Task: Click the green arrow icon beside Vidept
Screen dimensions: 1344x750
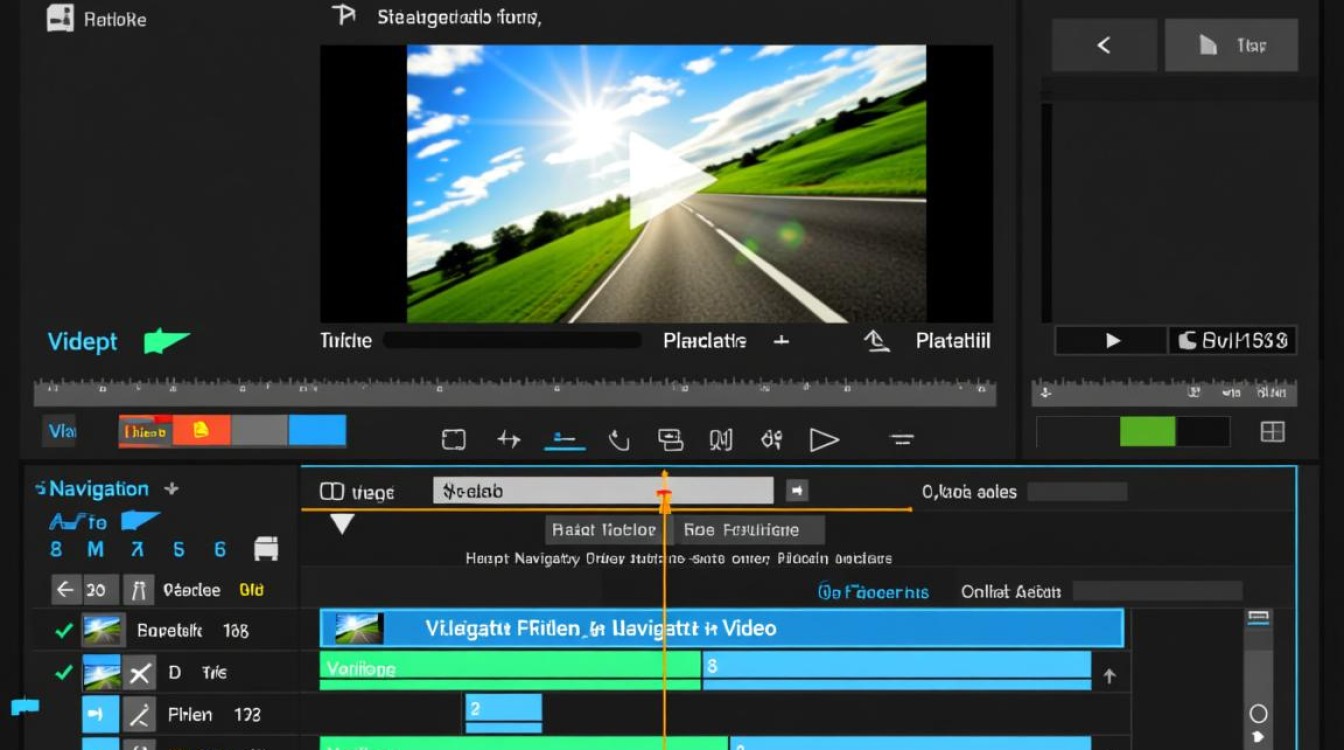Action: pos(166,341)
